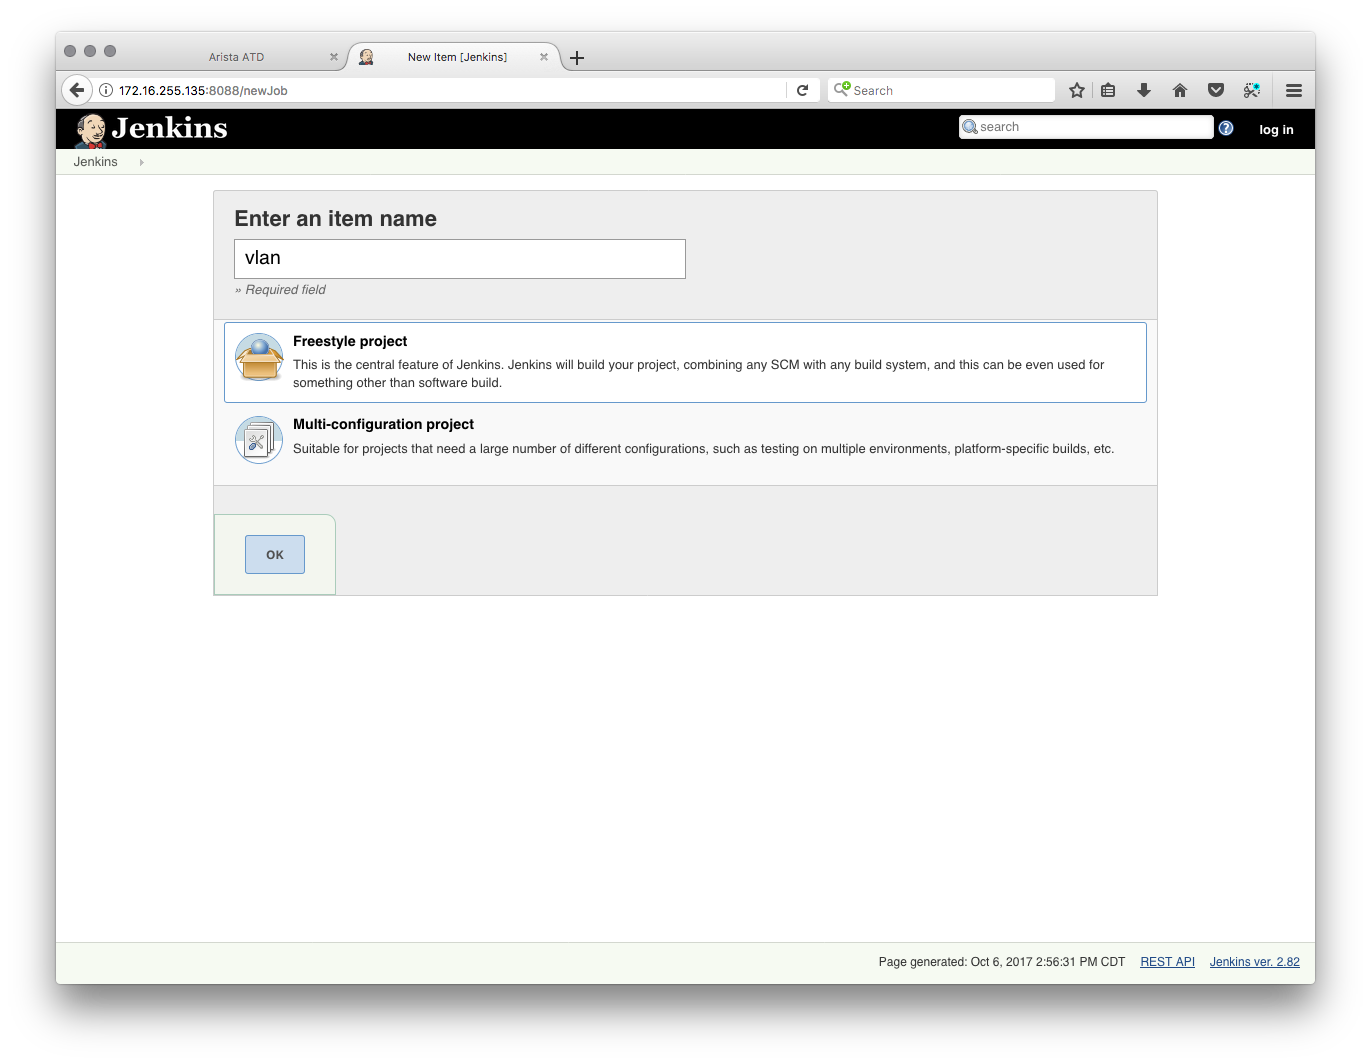Expand the Jenkins breadcrumb arrow
Screen dimensions: 1371x1064
tap(142, 162)
